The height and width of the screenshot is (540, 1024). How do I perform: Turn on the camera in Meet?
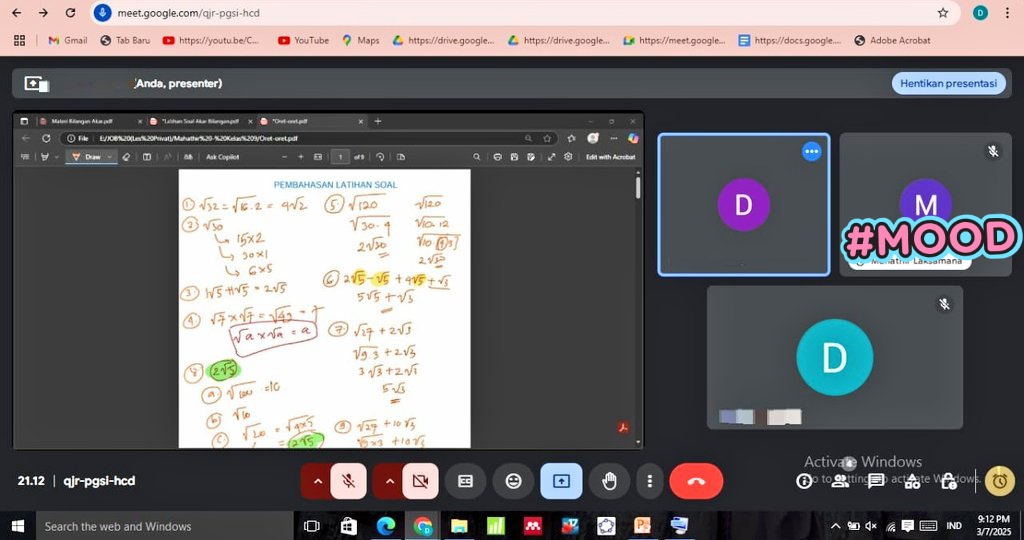coord(420,481)
